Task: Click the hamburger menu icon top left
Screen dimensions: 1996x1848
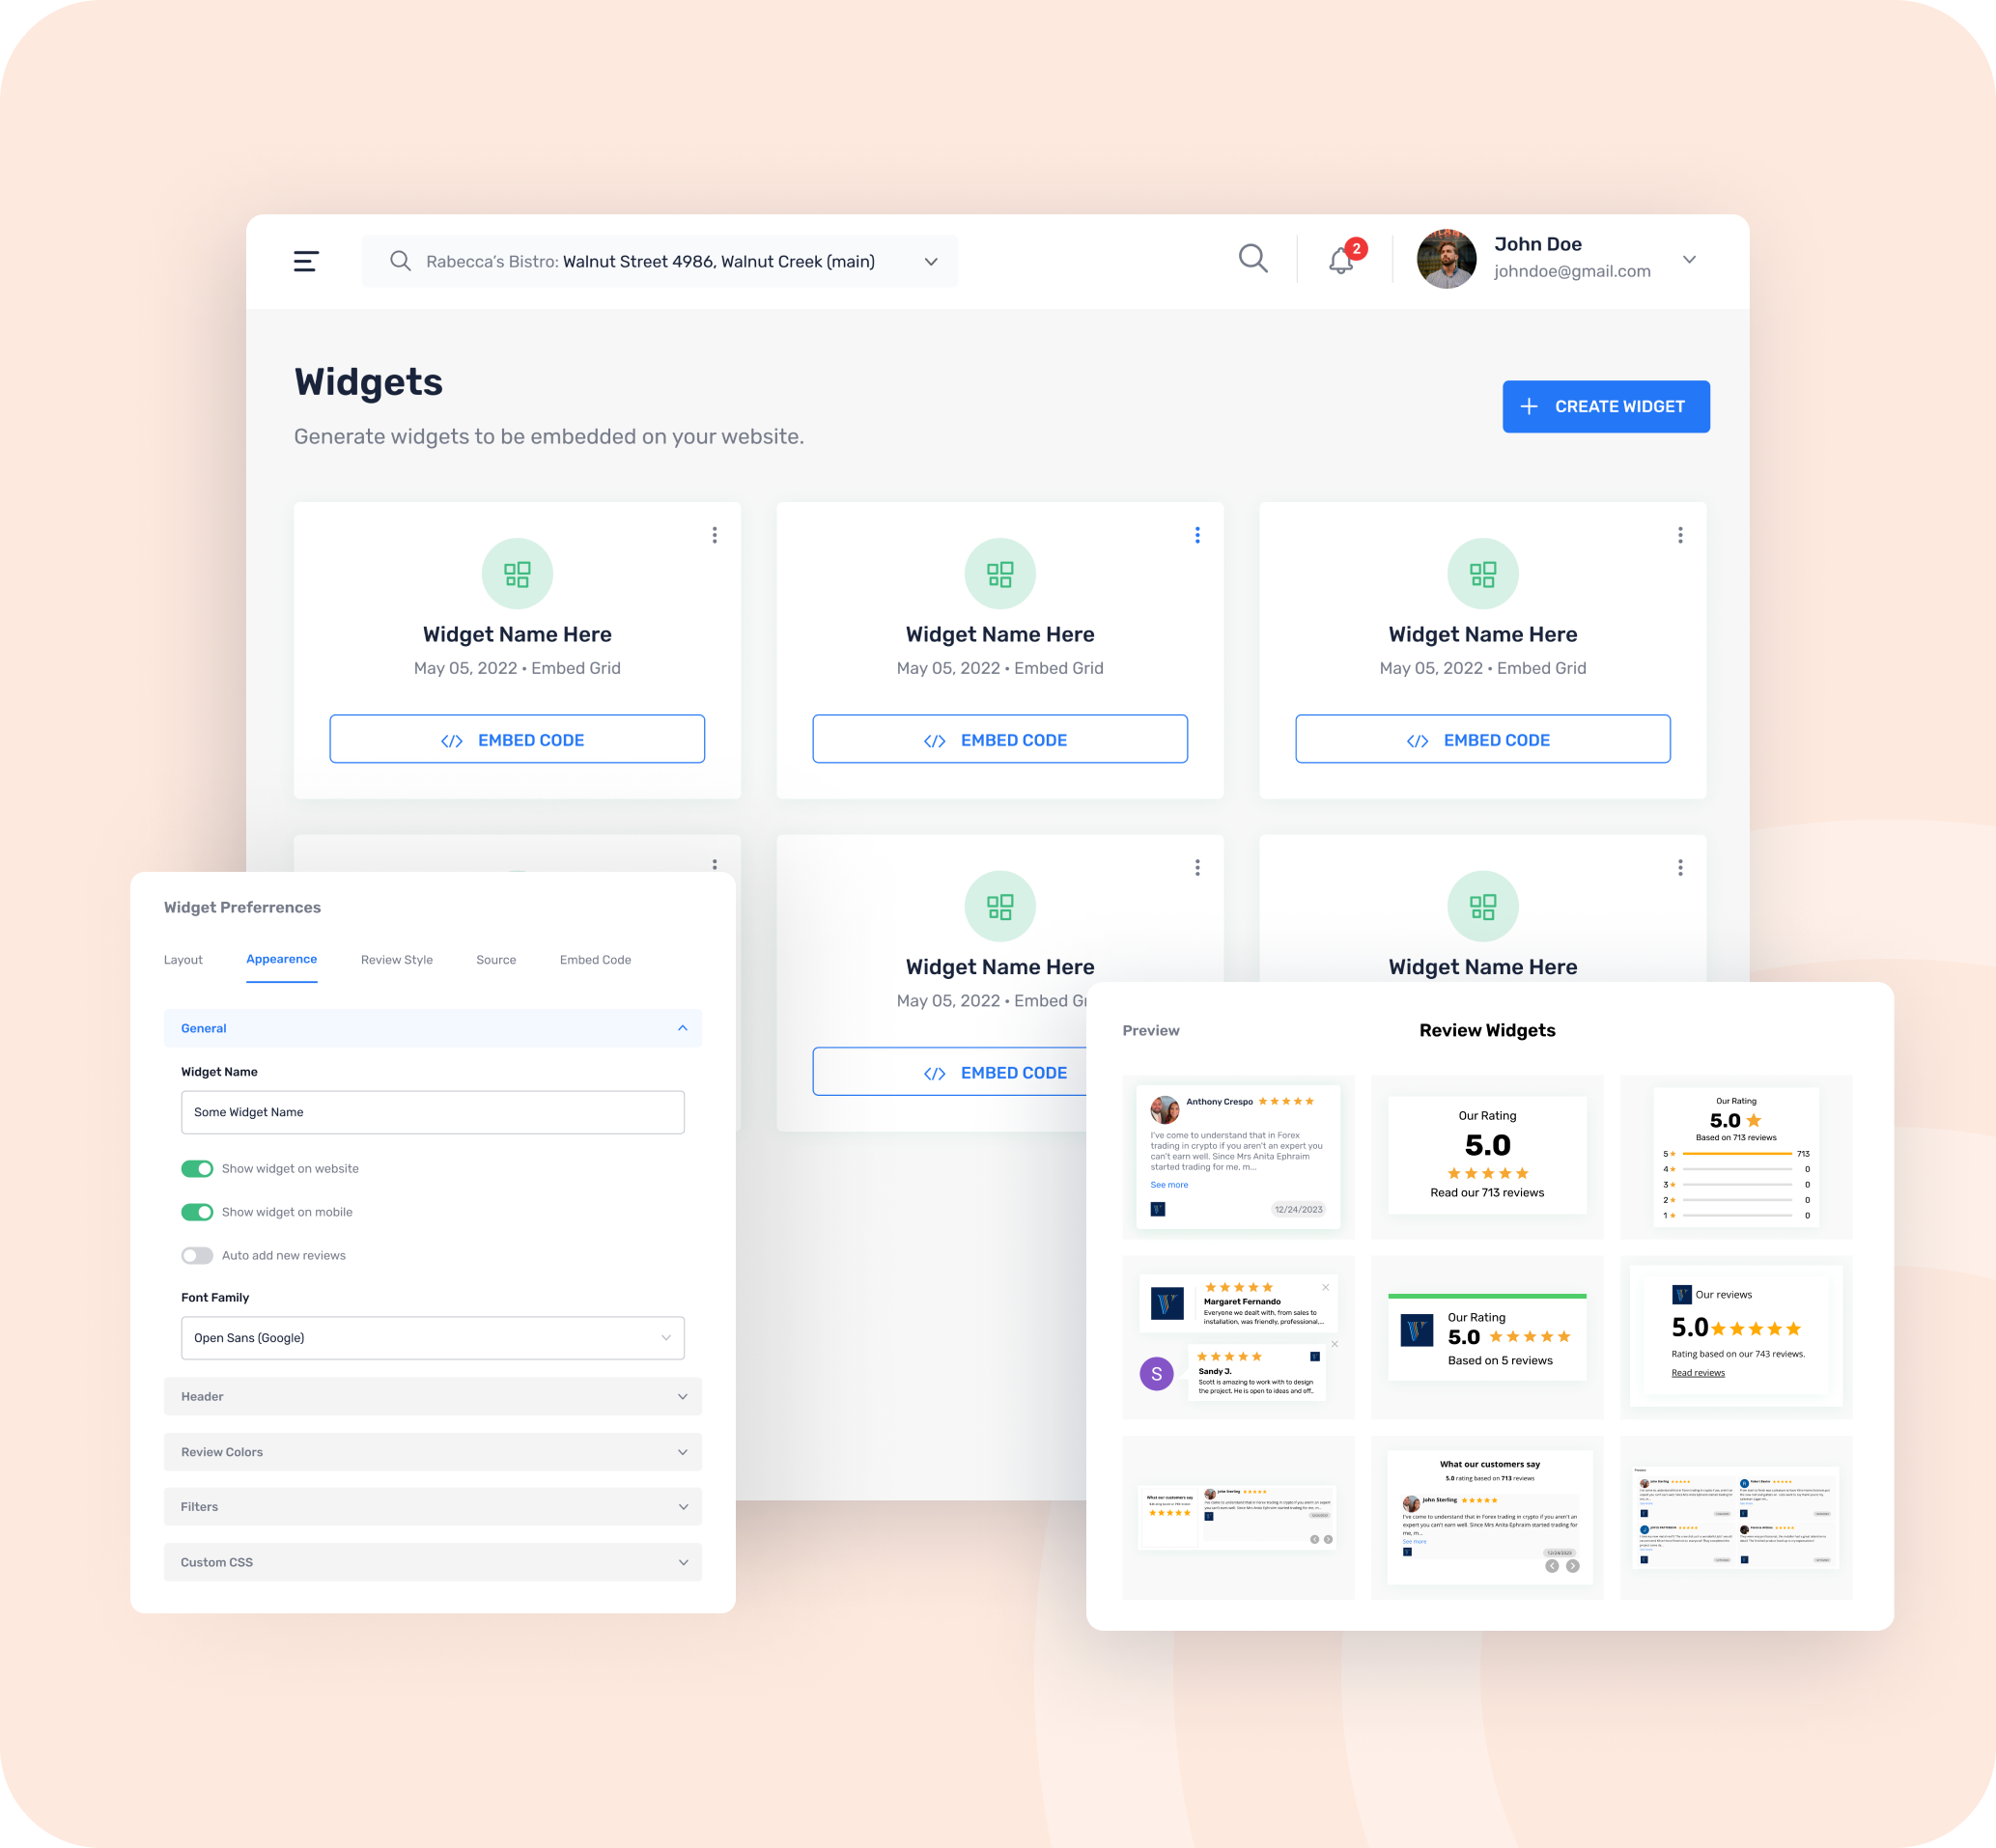Action: (306, 261)
